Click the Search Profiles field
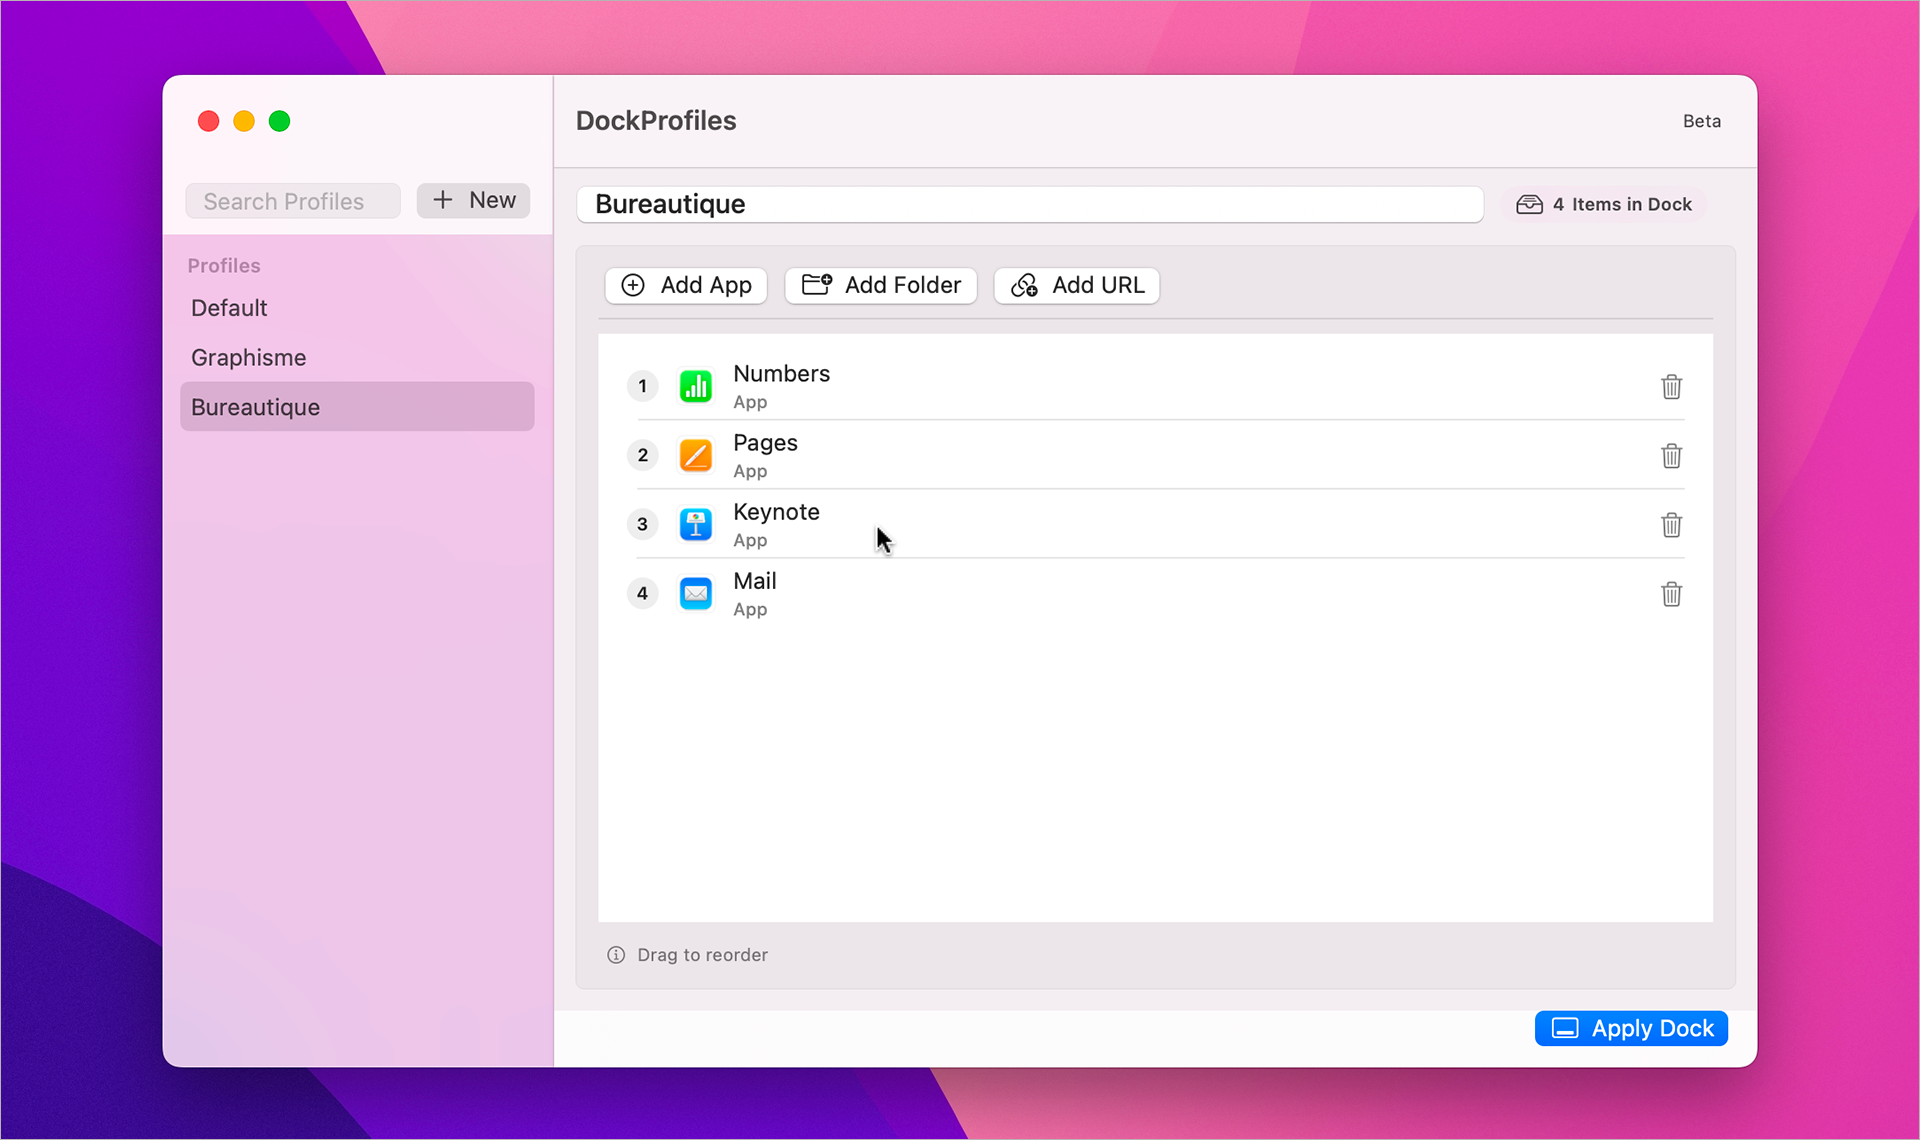Screen dimensions: 1920x1140 (x=292, y=200)
